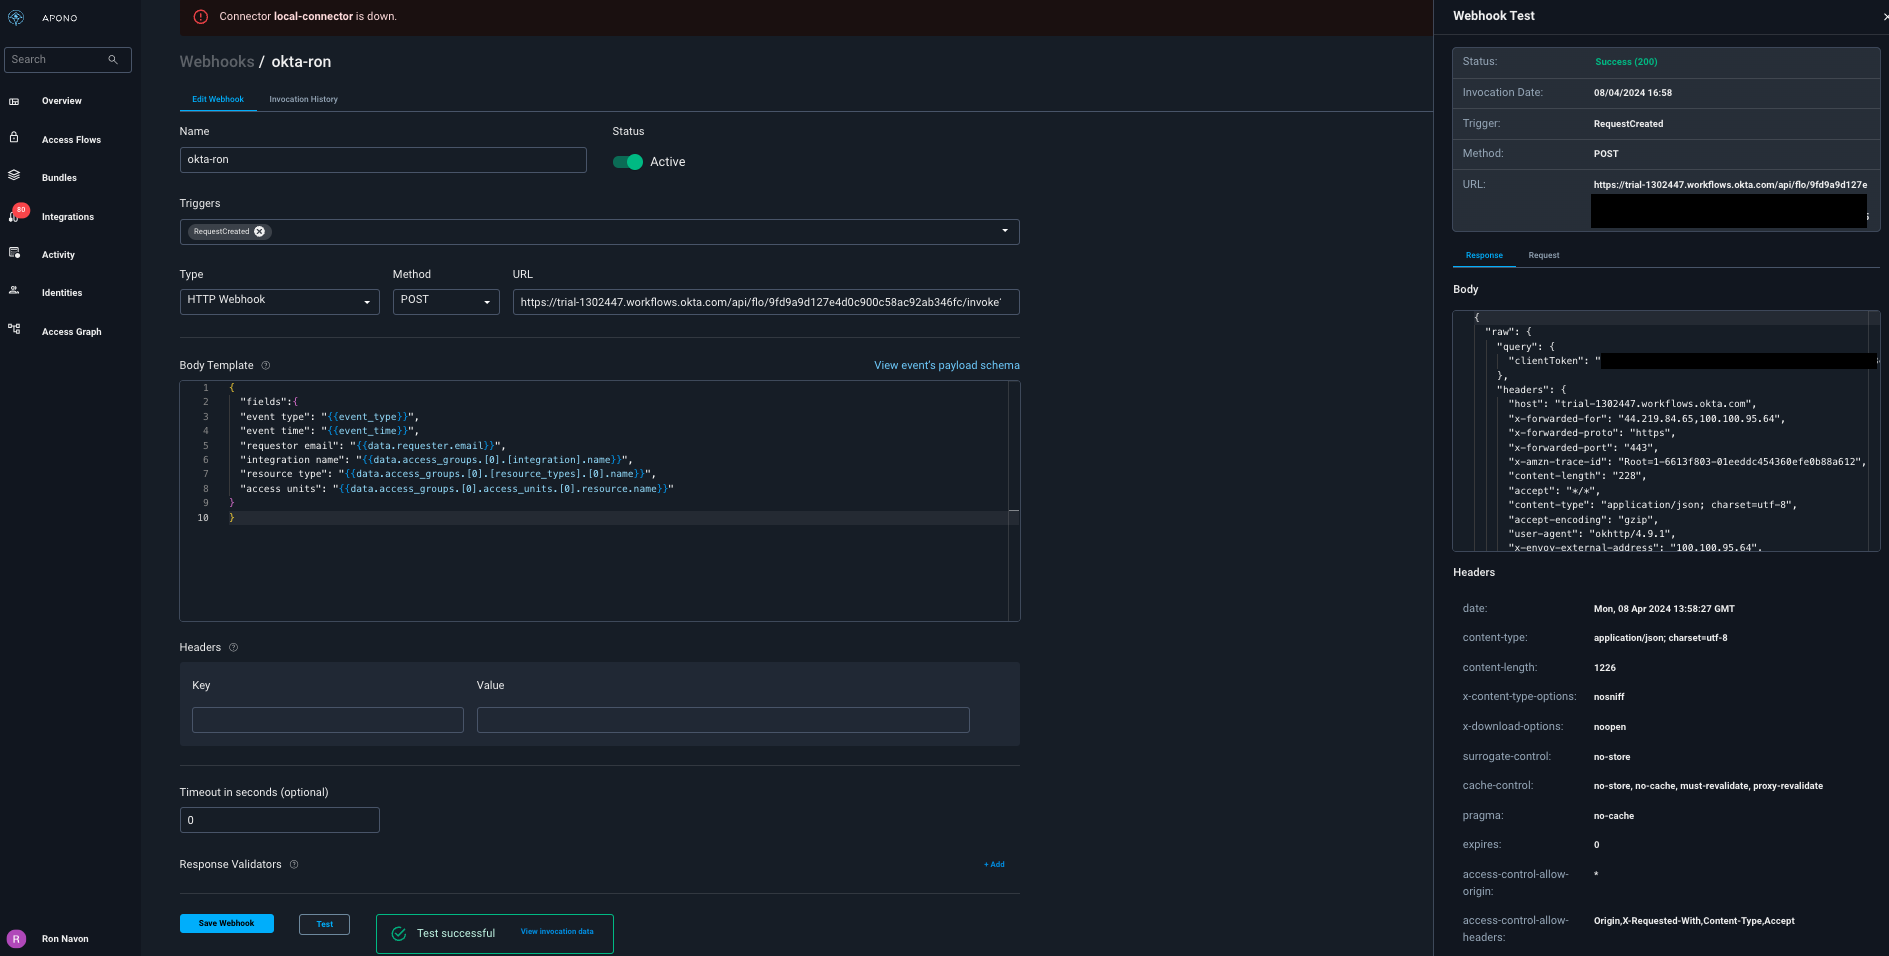Image resolution: width=1889 pixels, height=956 pixels.
Task: Click the Save Webhook button
Action: pos(226,924)
